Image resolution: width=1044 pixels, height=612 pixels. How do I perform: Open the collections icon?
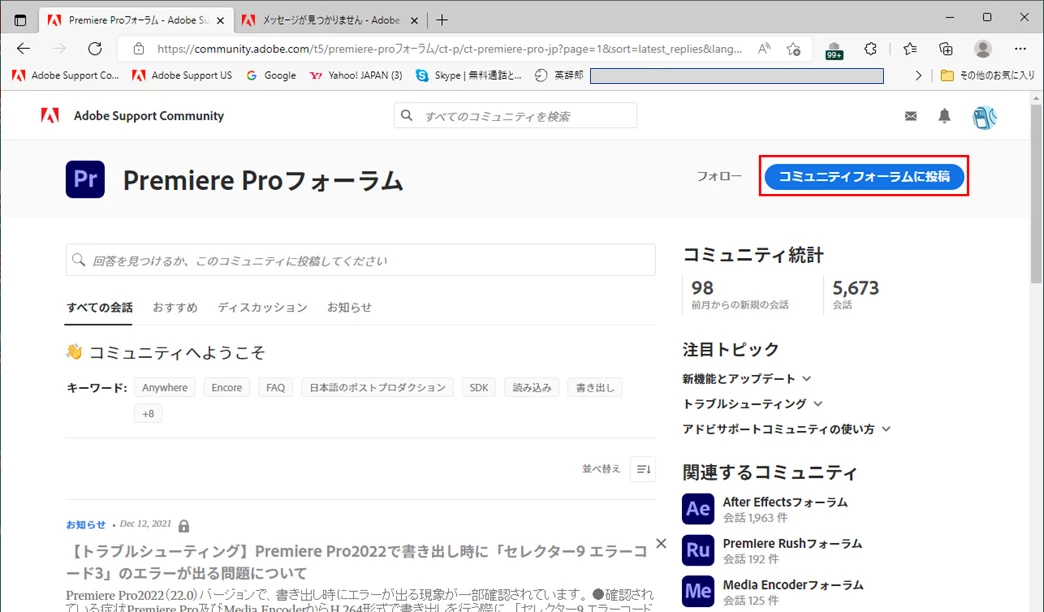(945, 49)
